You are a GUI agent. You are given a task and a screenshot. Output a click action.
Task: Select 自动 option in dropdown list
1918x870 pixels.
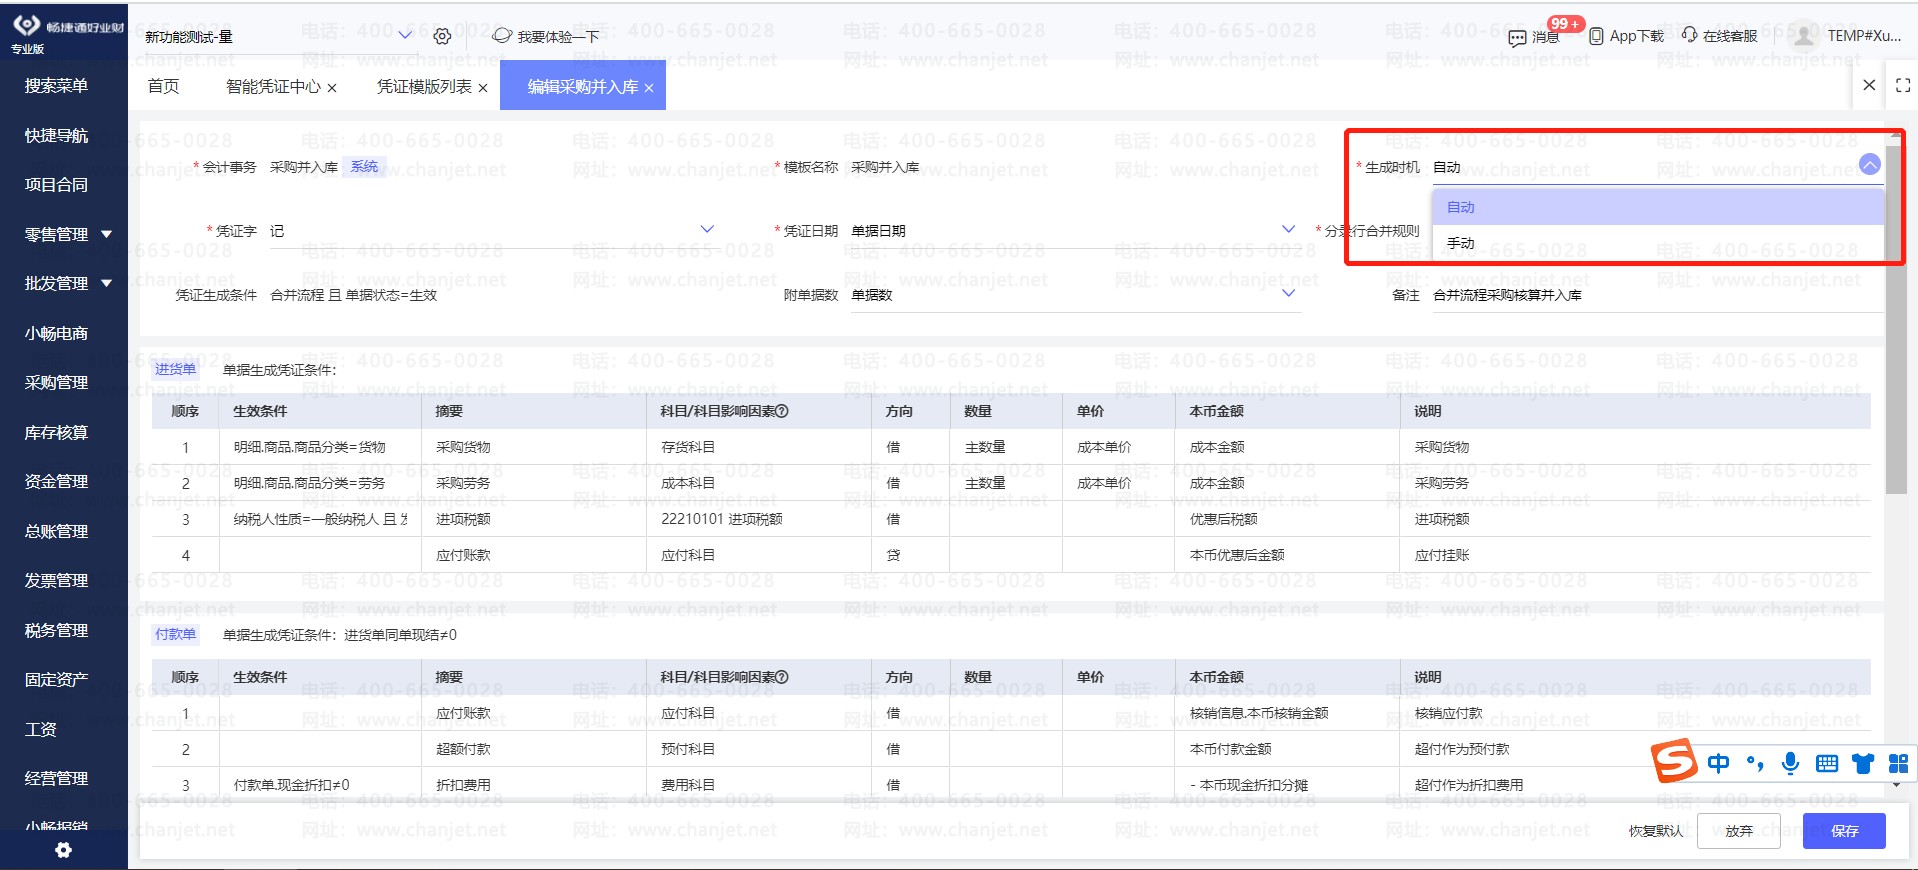pyautogui.click(x=1658, y=207)
